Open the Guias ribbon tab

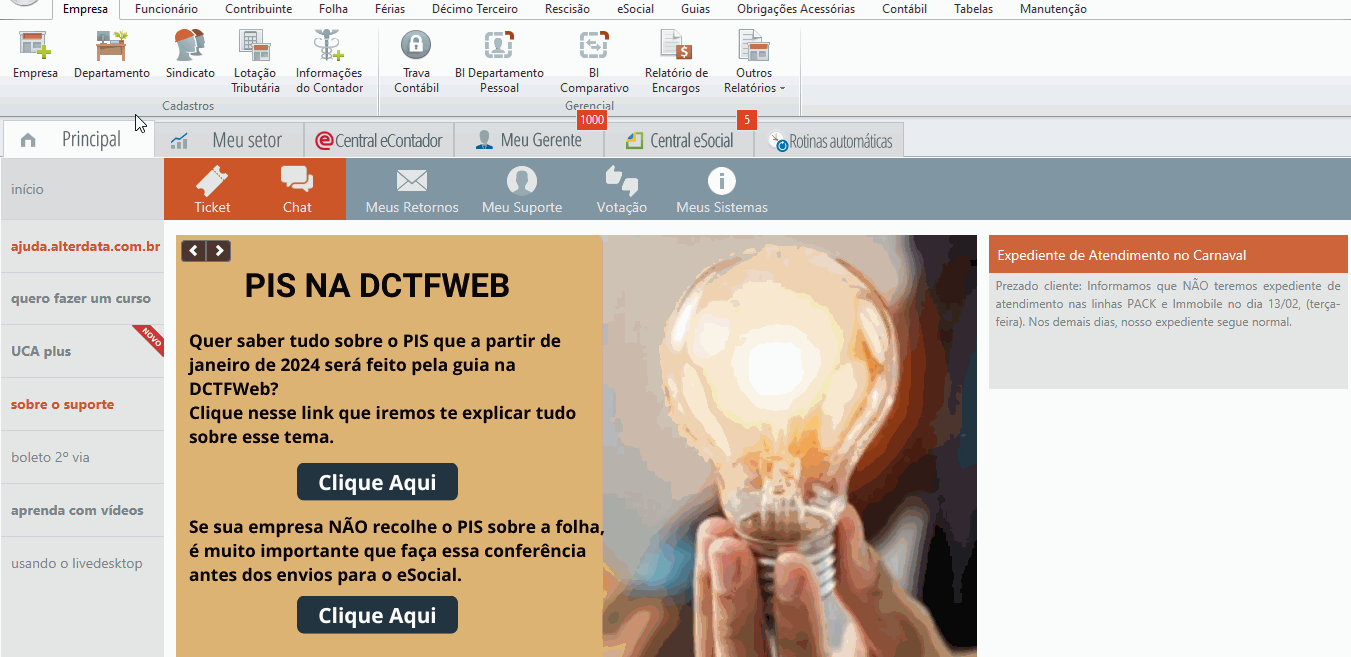coord(695,9)
